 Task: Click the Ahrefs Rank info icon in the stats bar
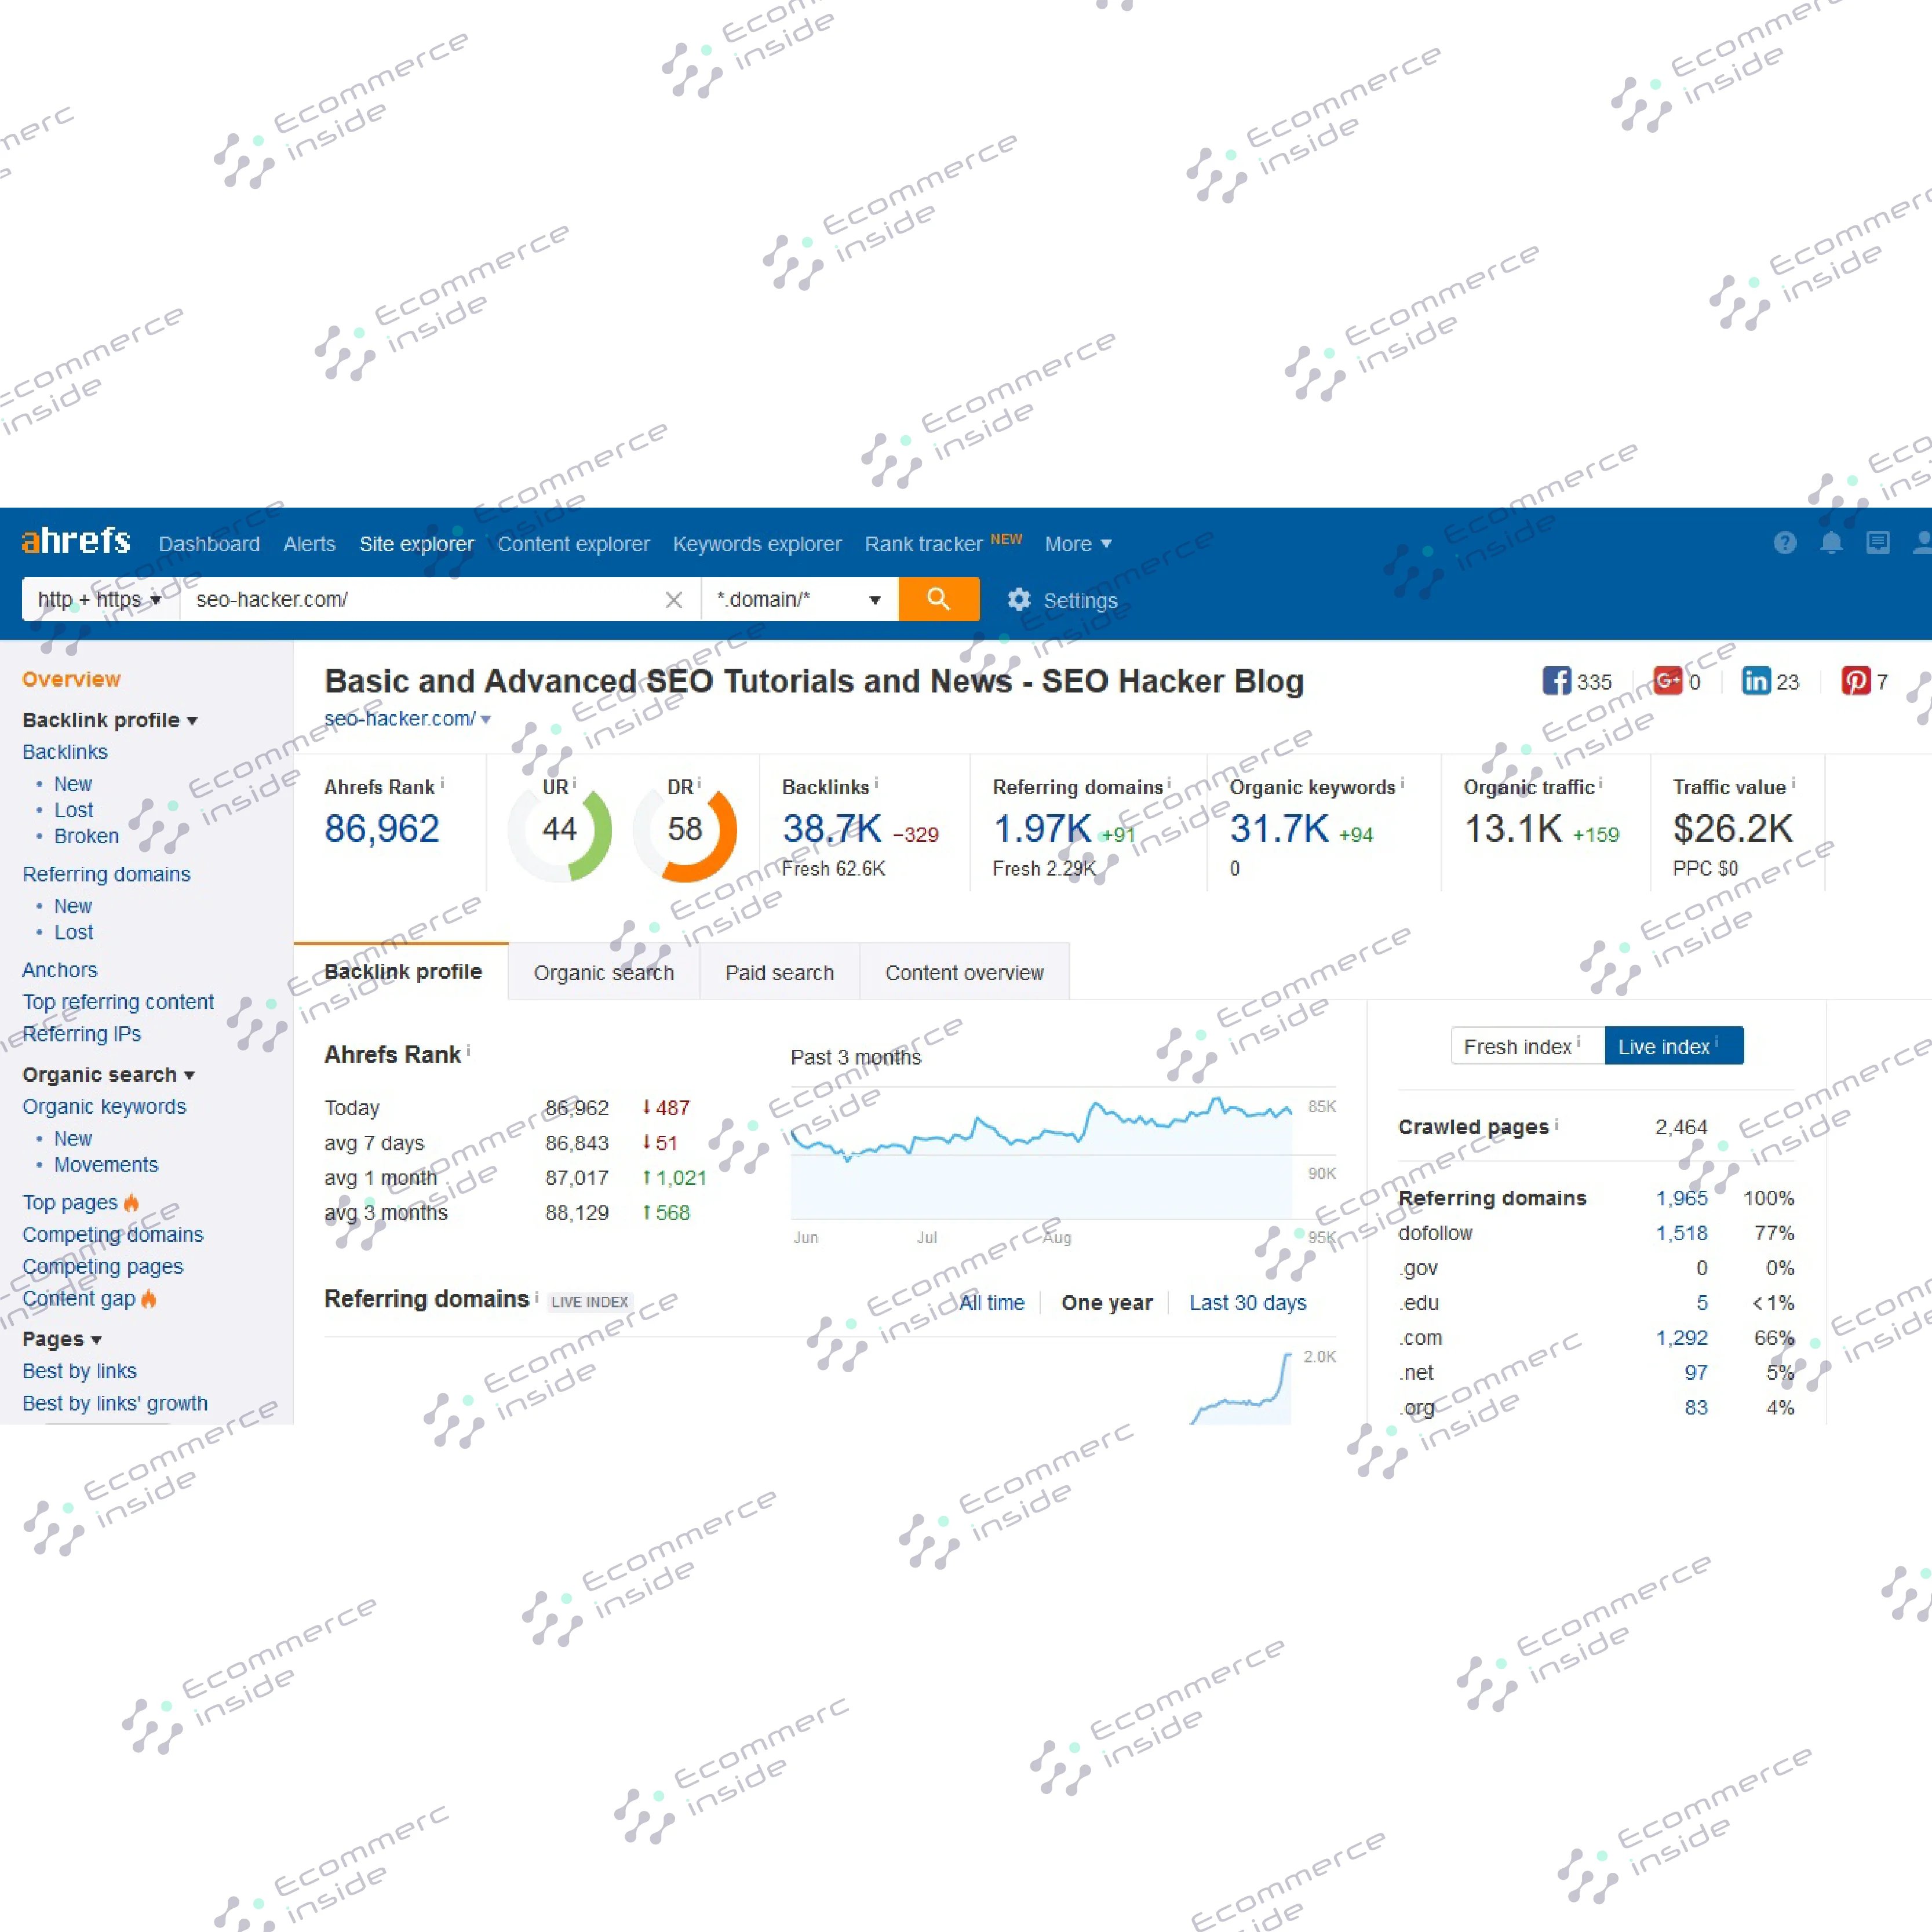pyautogui.click(x=442, y=784)
